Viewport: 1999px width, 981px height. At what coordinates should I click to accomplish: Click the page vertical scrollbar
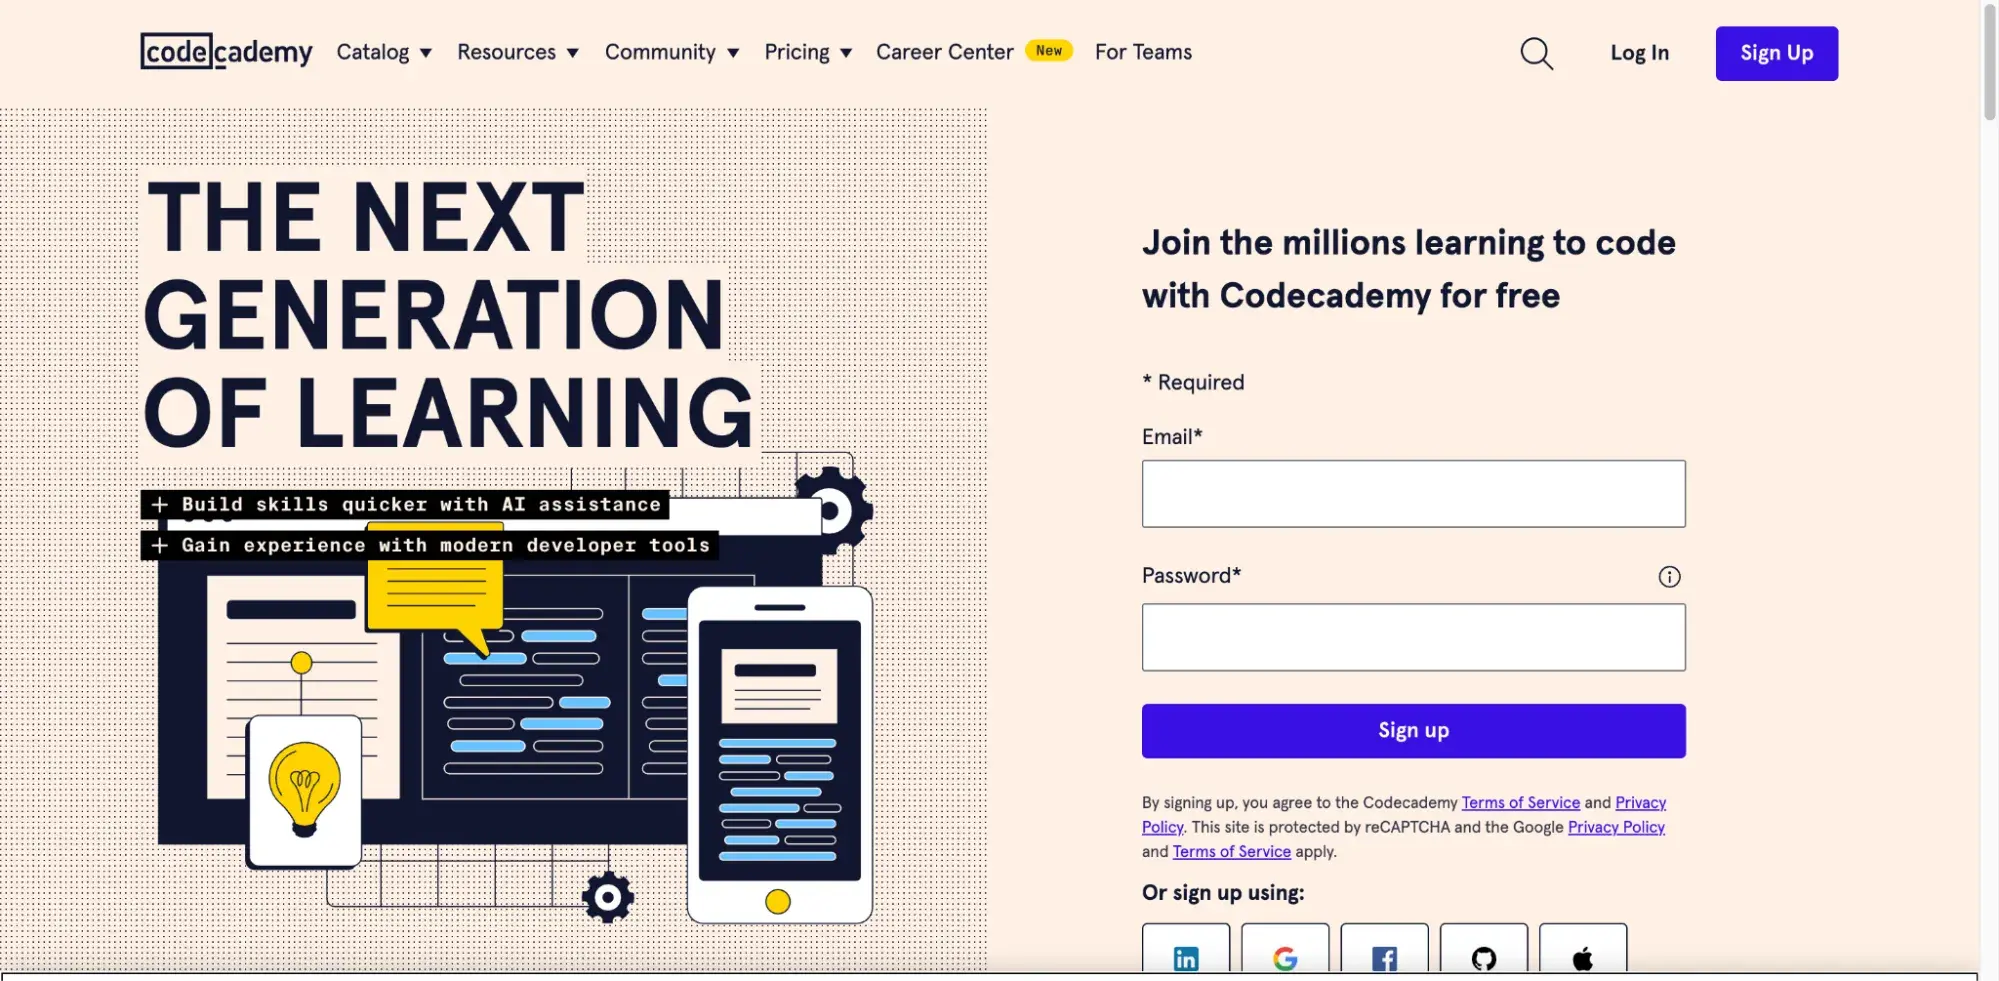coord(1989,60)
